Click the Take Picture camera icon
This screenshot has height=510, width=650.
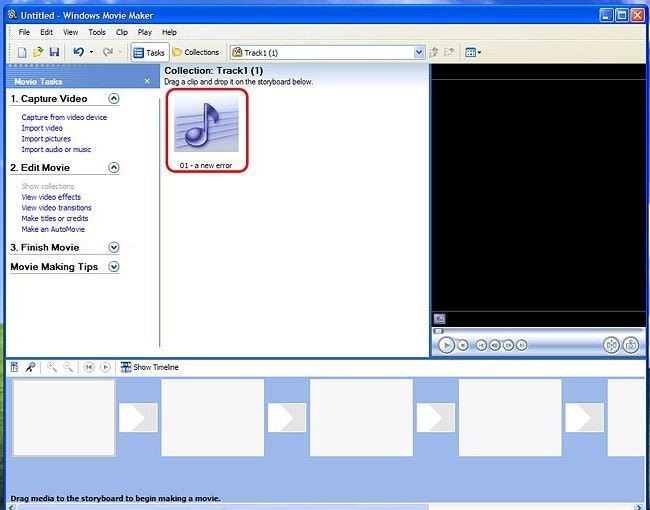click(x=631, y=345)
